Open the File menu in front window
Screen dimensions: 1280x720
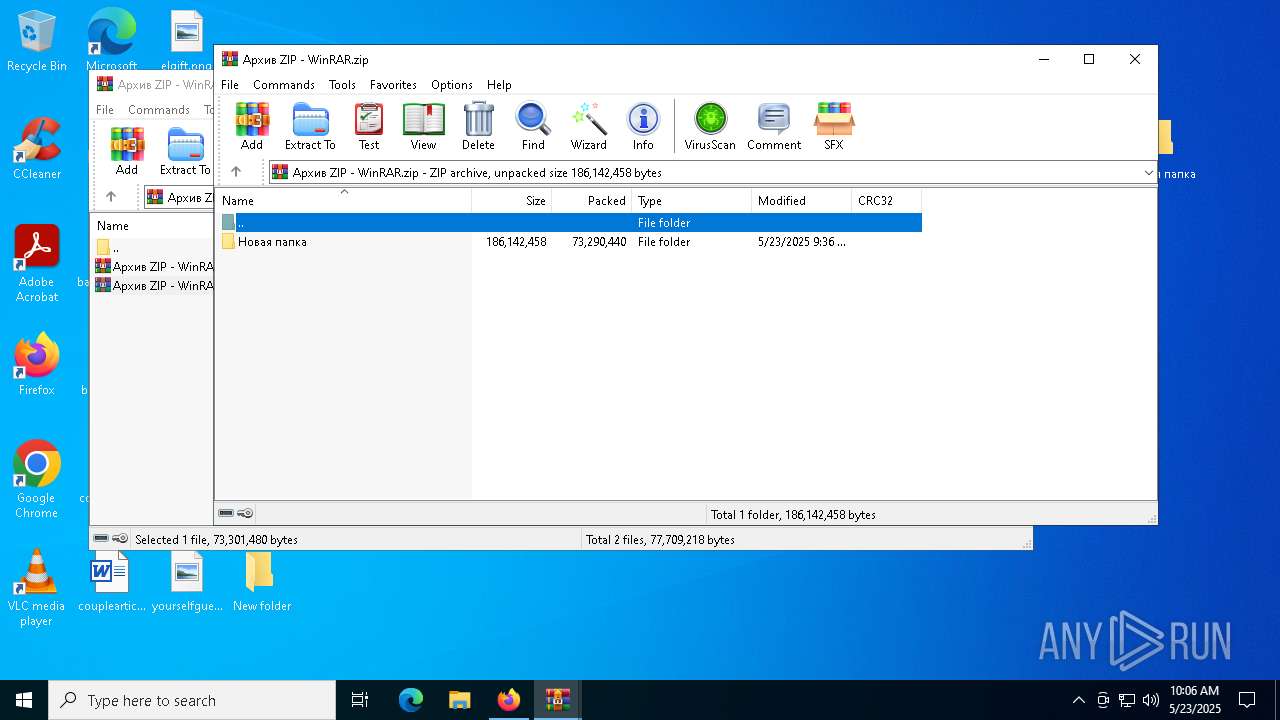click(x=230, y=85)
